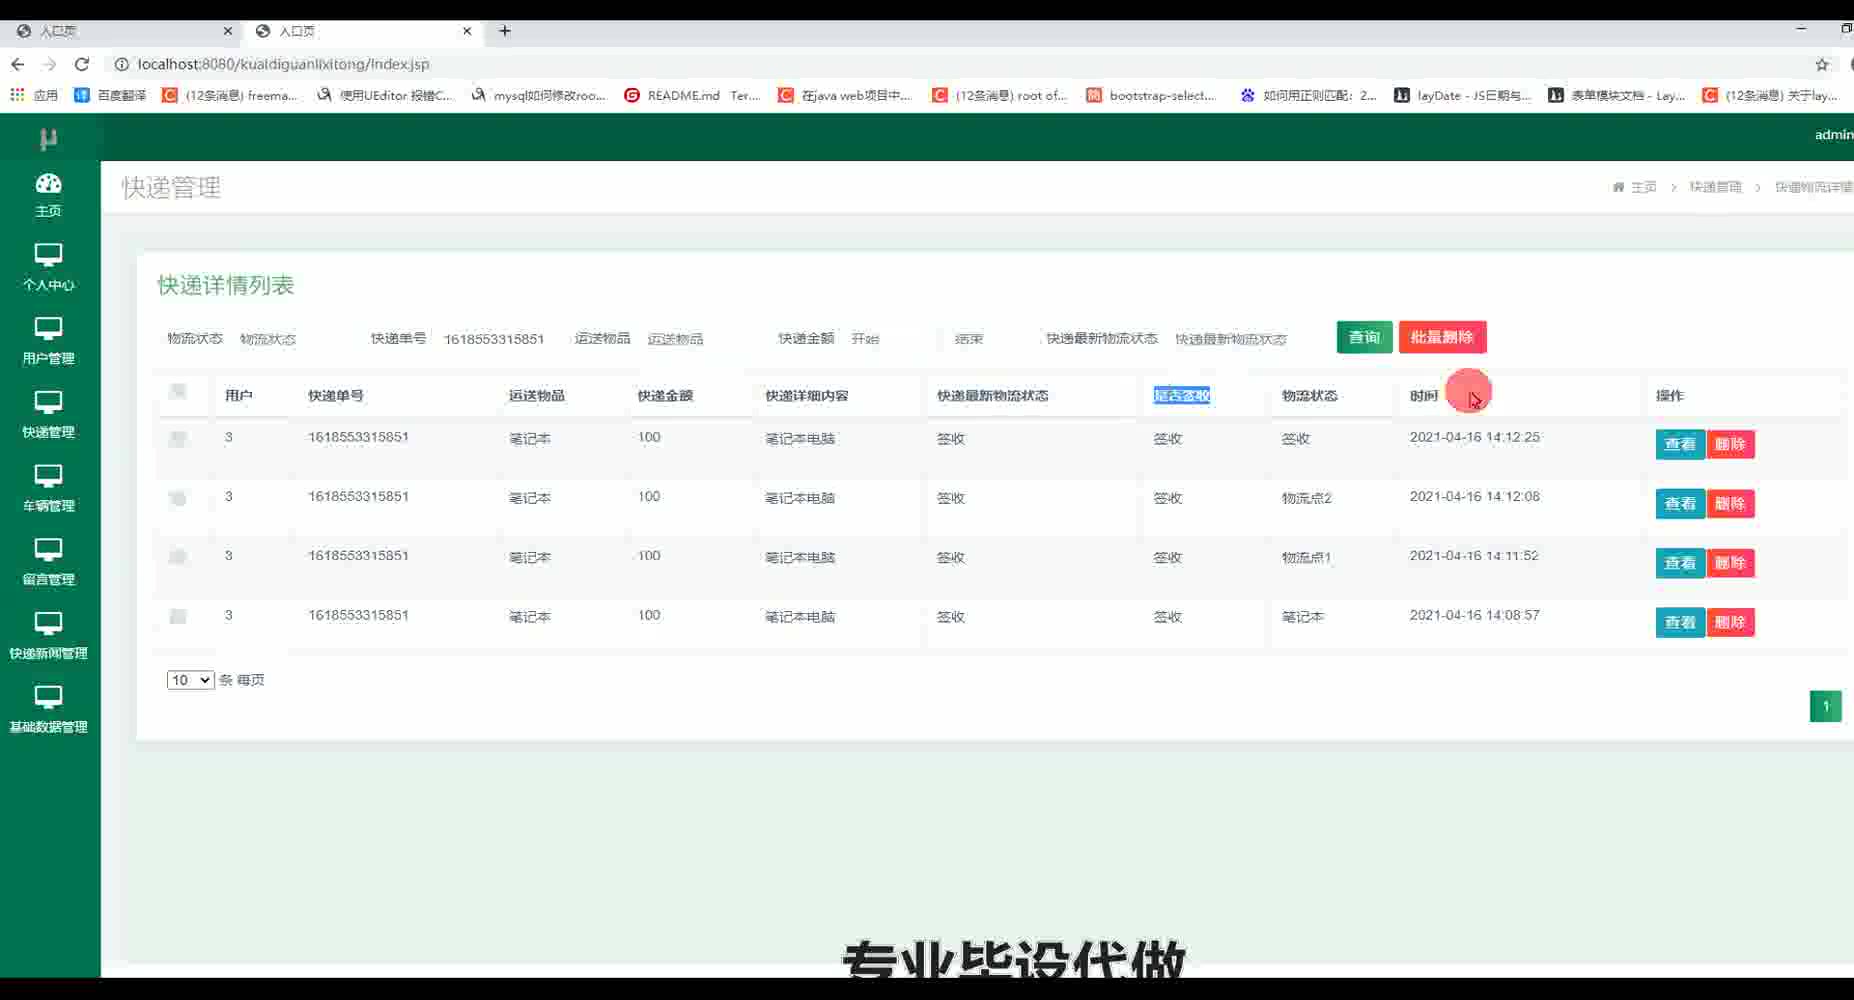
Task: Click the 快递最新物流状态 column header
Action: [992, 396]
